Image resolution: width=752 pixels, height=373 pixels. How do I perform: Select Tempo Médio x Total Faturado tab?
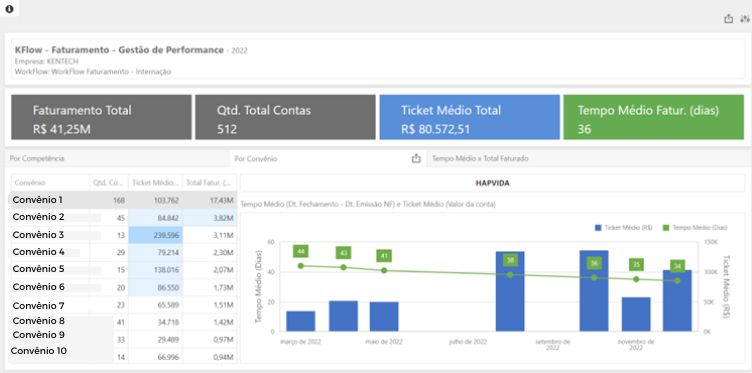[x=480, y=158]
